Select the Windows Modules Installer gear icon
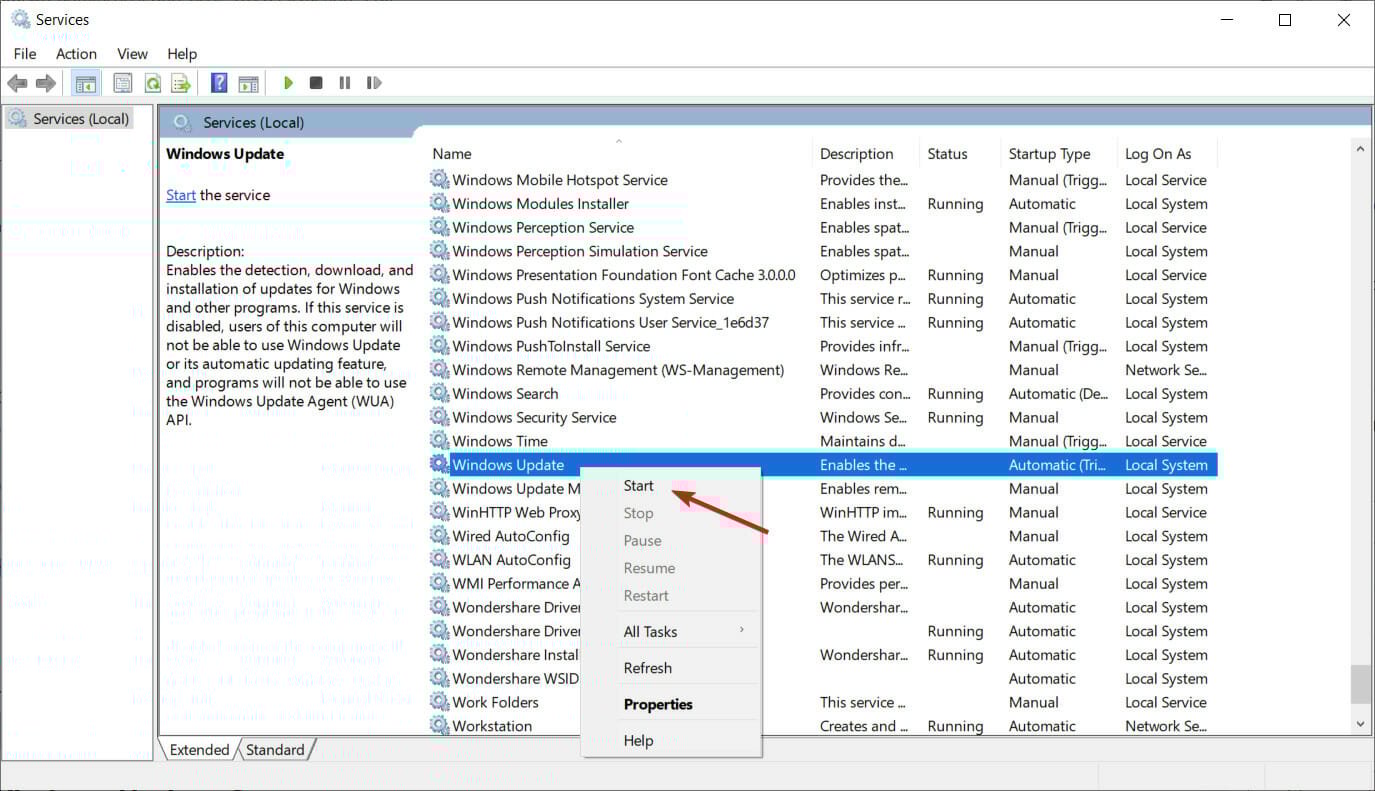The height and width of the screenshot is (791, 1375). (439, 203)
